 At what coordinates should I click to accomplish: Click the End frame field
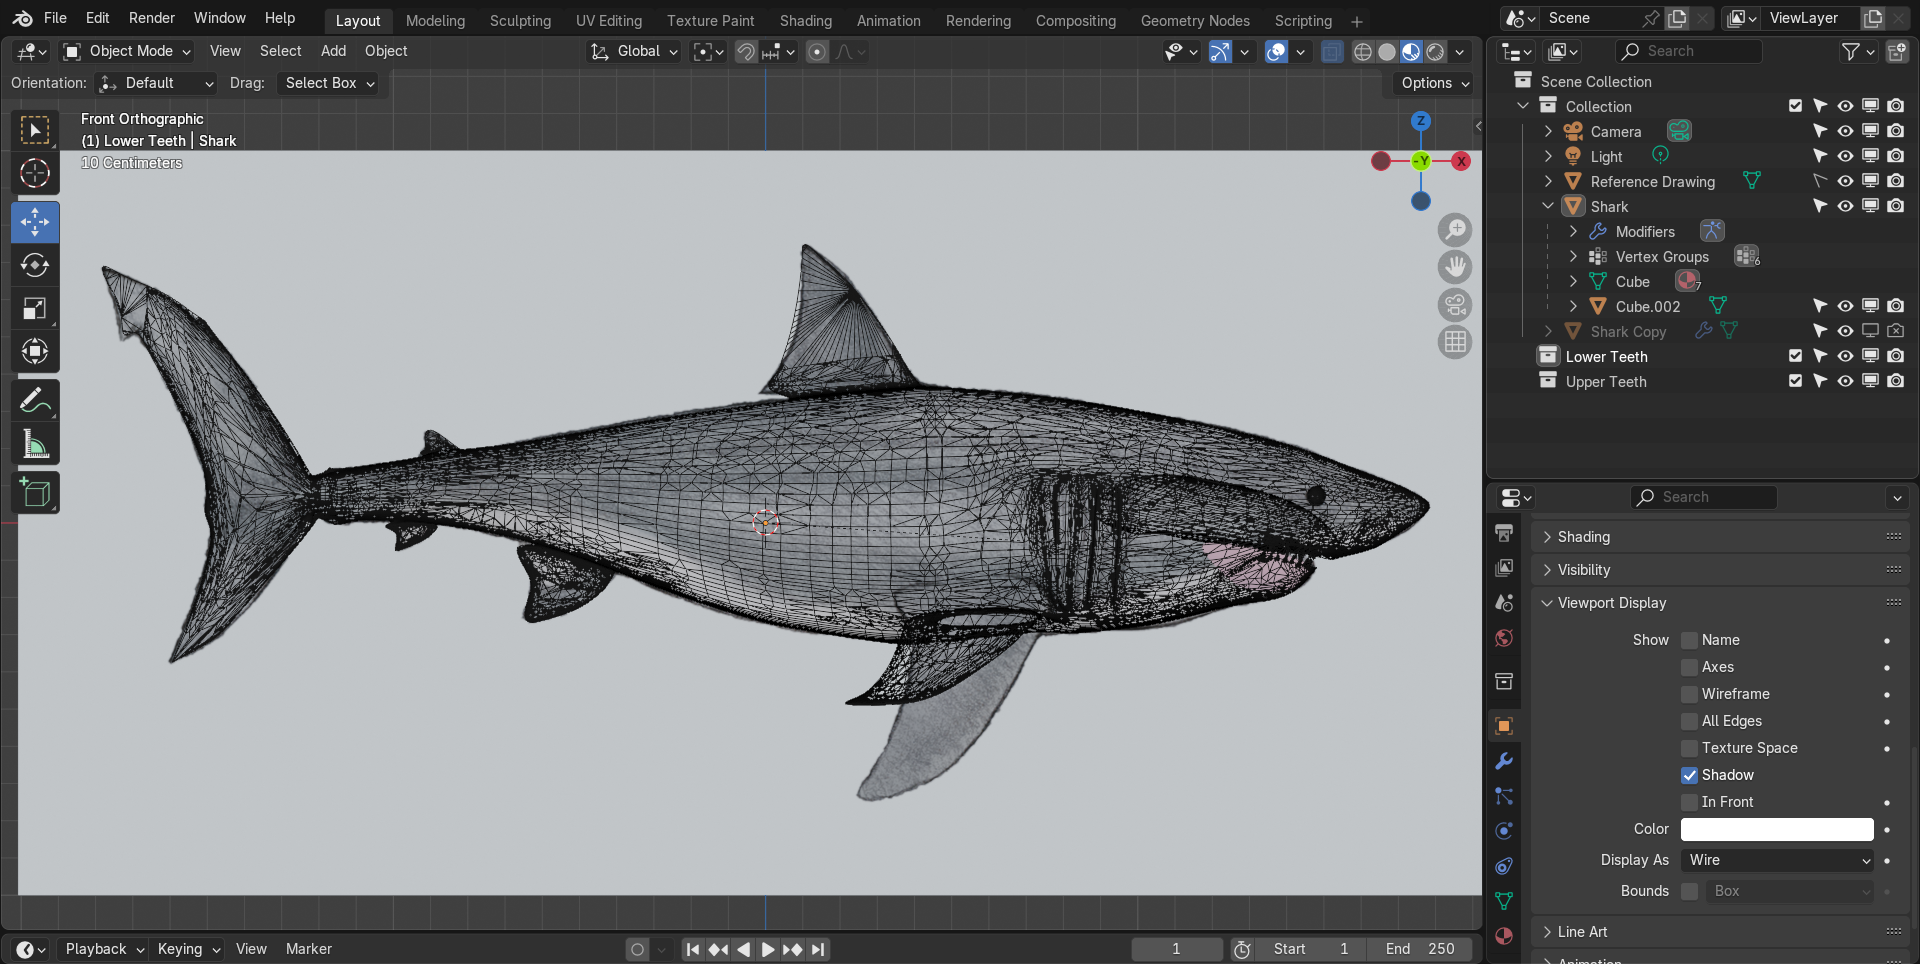pyautogui.click(x=1420, y=949)
